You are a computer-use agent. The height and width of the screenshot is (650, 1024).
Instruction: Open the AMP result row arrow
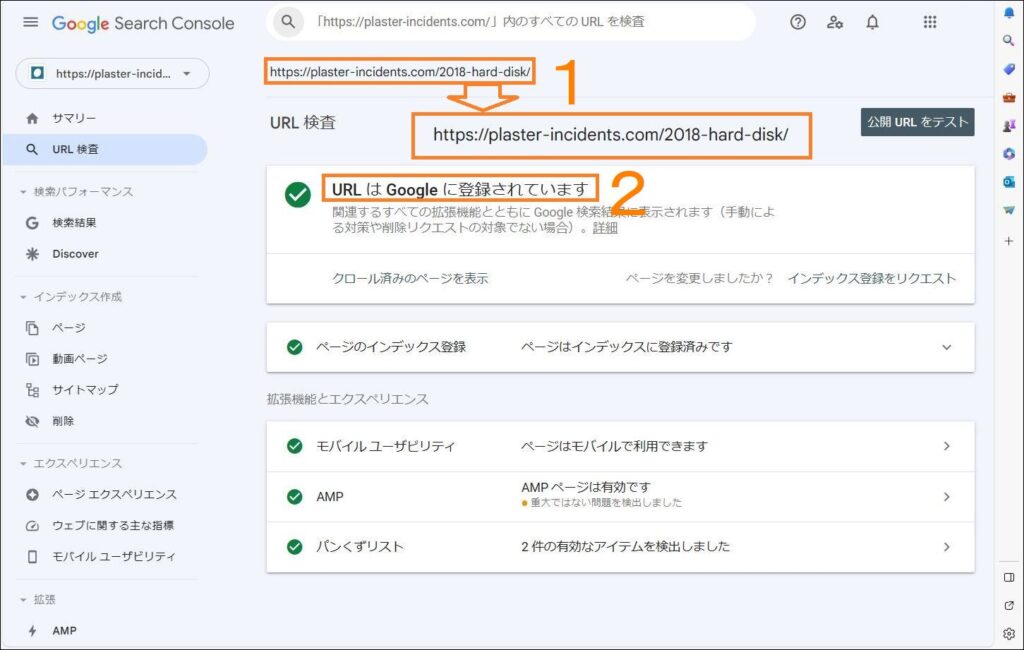pyautogui.click(x=946, y=497)
